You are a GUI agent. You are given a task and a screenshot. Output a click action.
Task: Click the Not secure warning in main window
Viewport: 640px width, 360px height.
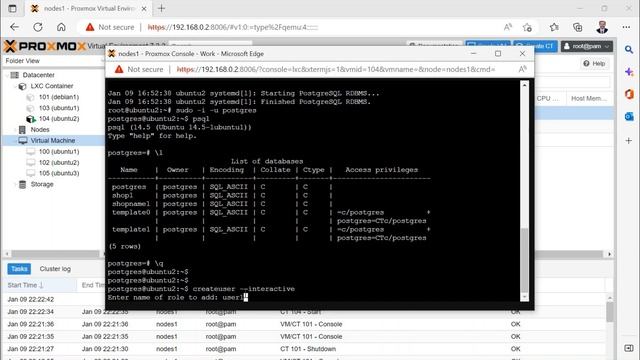(110, 27)
